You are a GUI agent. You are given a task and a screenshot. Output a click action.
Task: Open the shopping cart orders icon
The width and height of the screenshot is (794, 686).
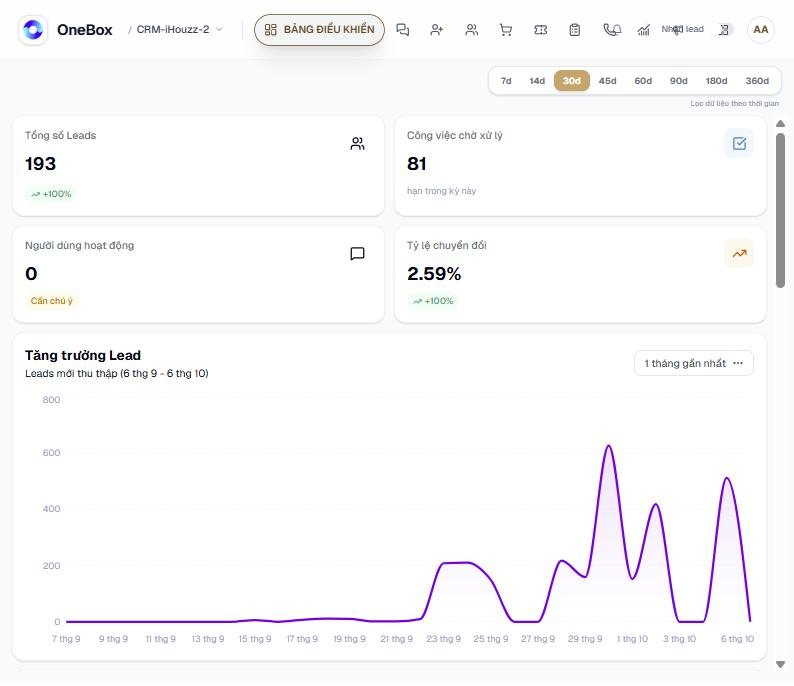click(x=505, y=30)
